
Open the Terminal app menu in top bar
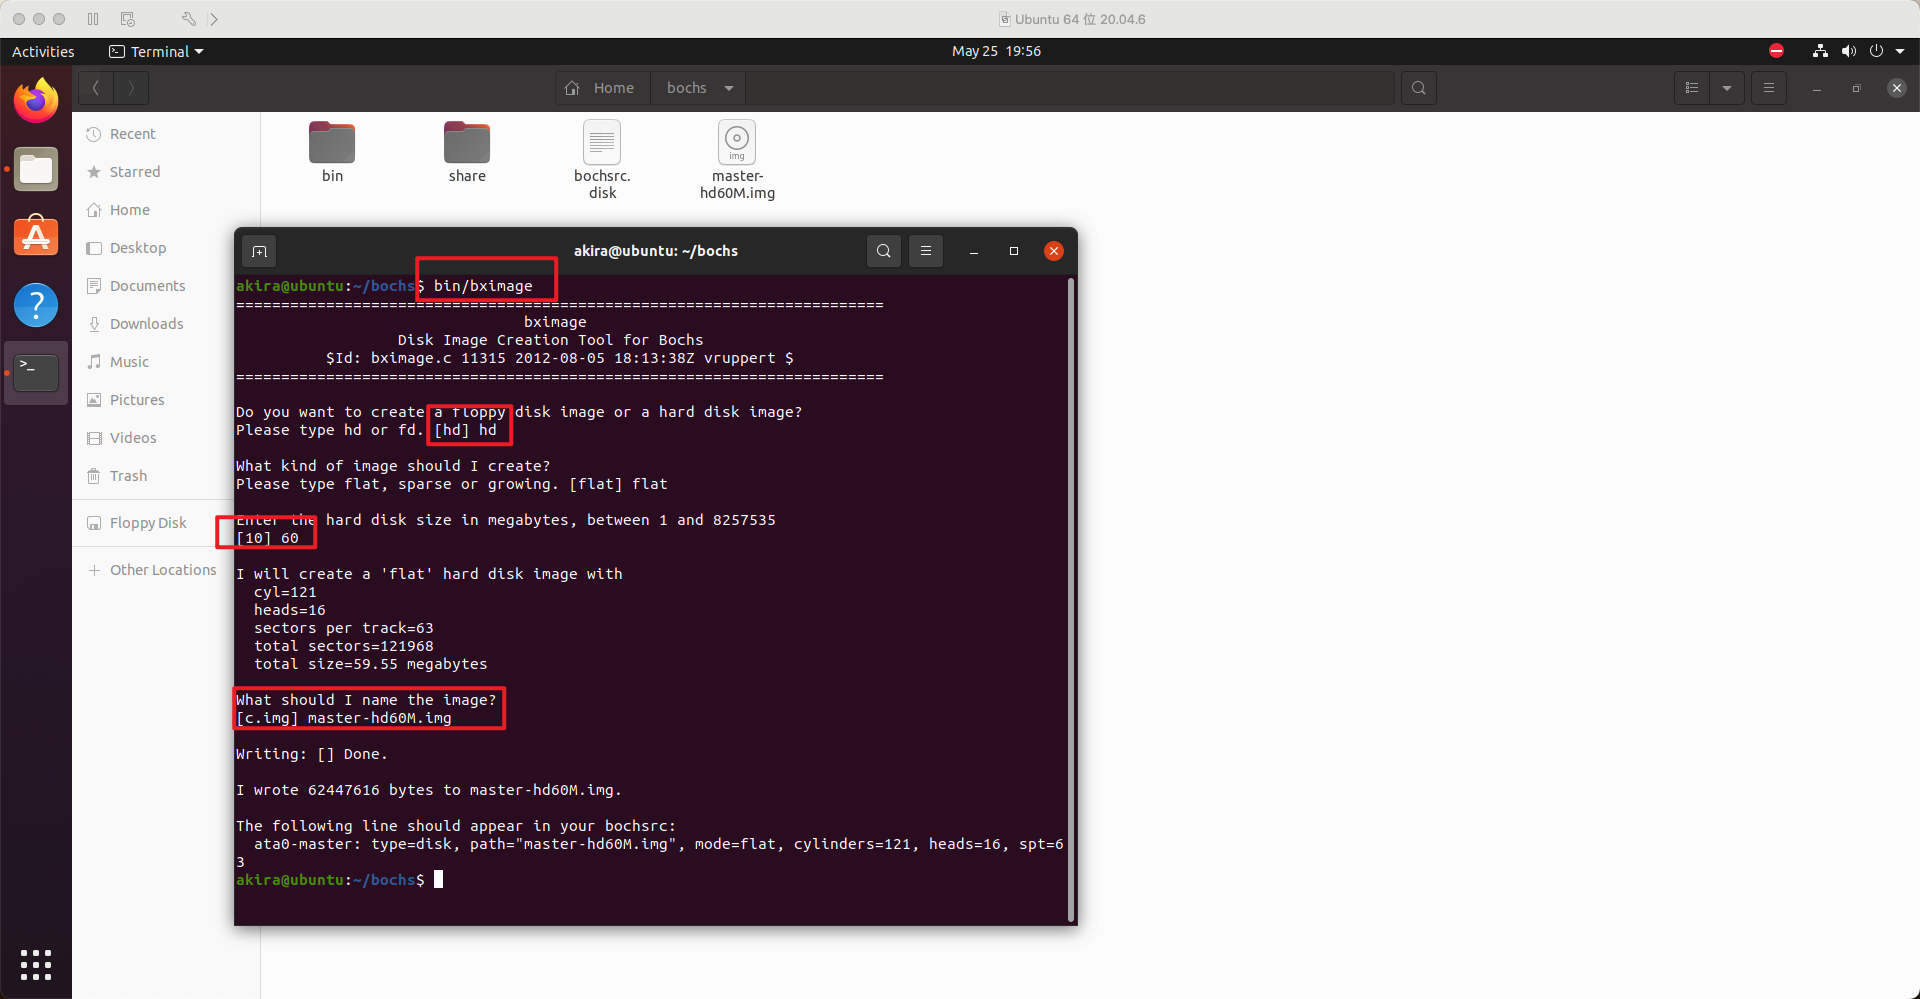(x=156, y=51)
